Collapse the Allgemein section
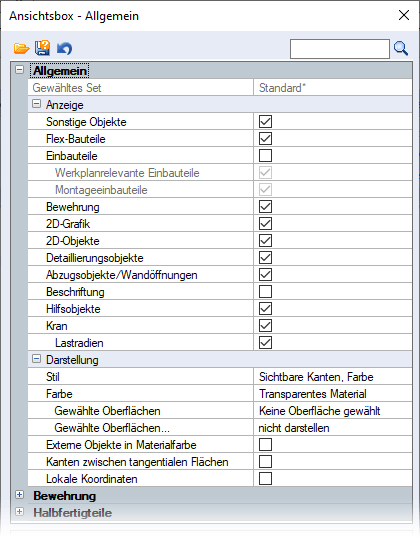Image resolution: width=420 pixels, height=537 pixels. [20, 70]
